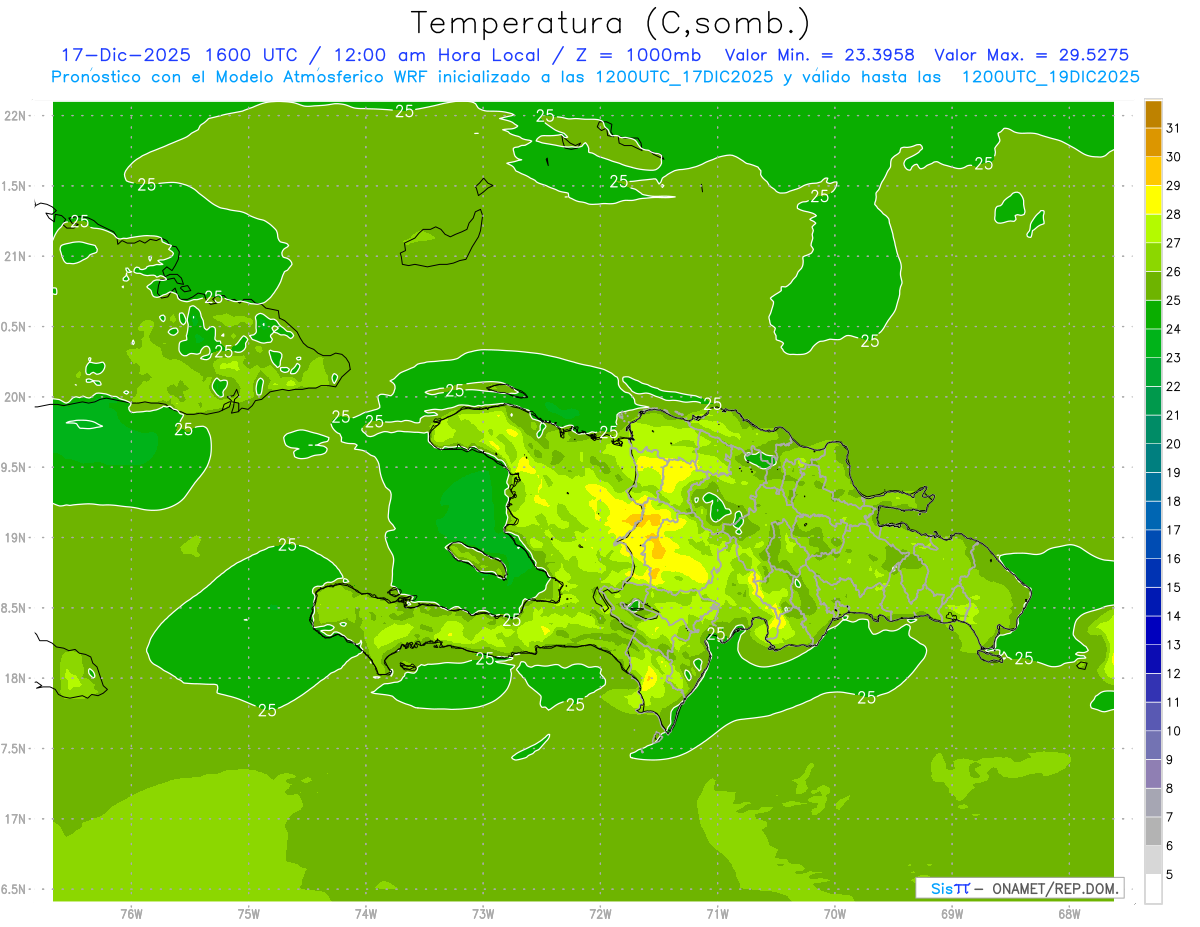Click the '18N' latitude label
Image resolution: width=1200 pixels, height=927 pixels.
pyautogui.click(x=15, y=678)
